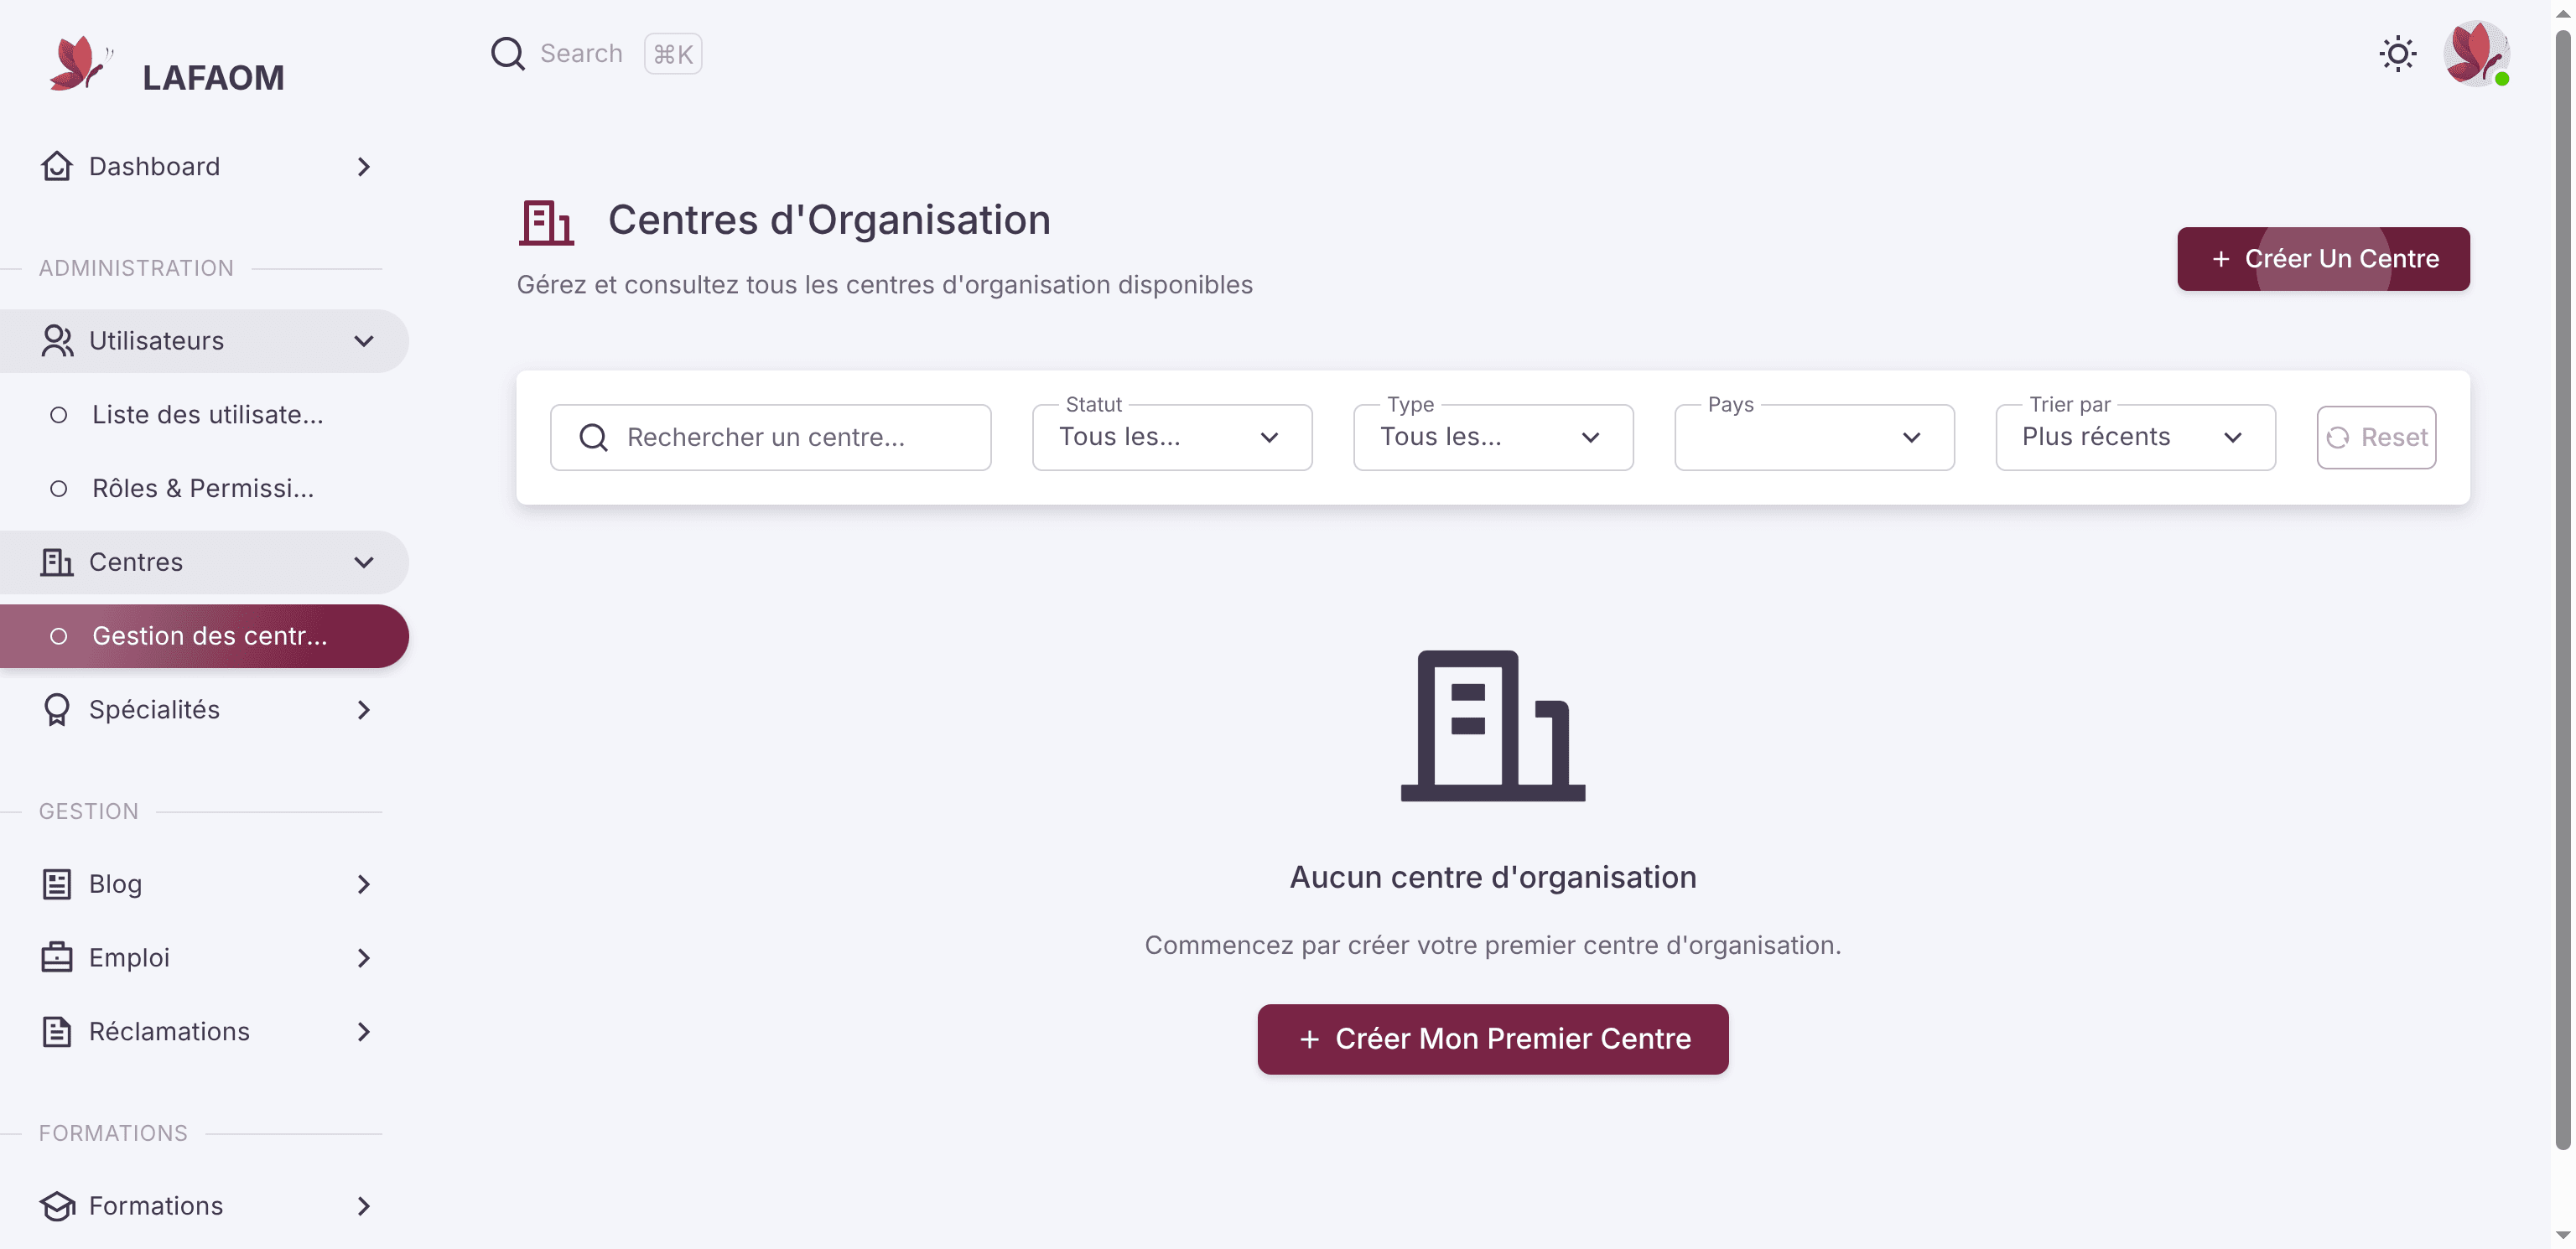Click Créer Mon Premier Centre button
2576x1249 pixels.
tap(1493, 1040)
